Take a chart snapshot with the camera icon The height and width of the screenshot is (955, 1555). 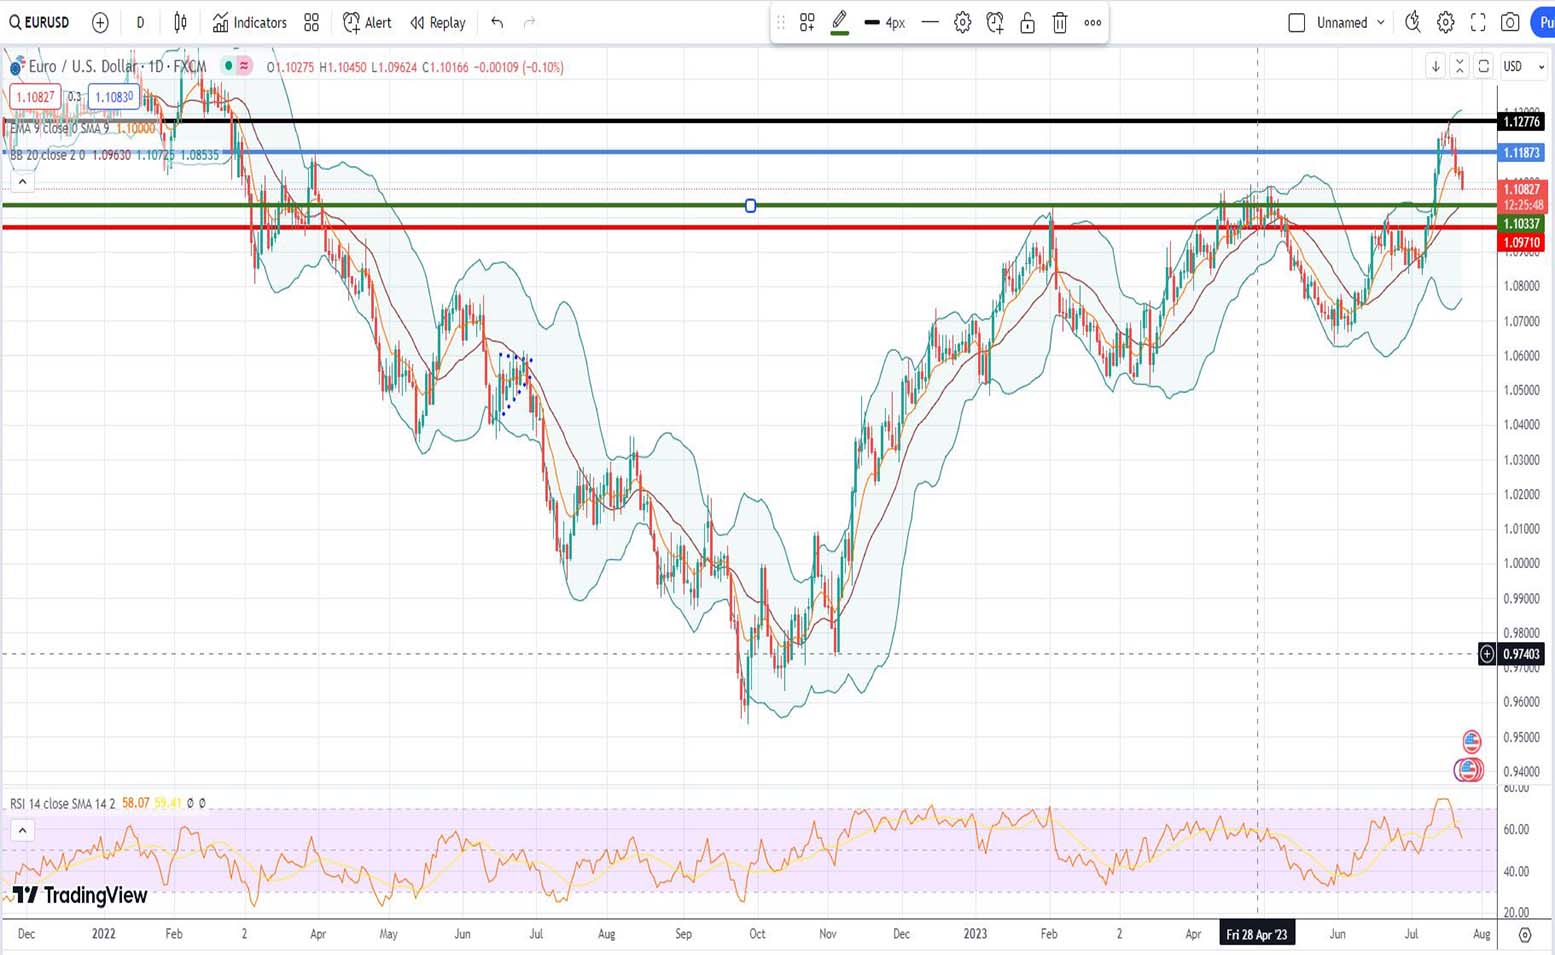[1511, 22]
